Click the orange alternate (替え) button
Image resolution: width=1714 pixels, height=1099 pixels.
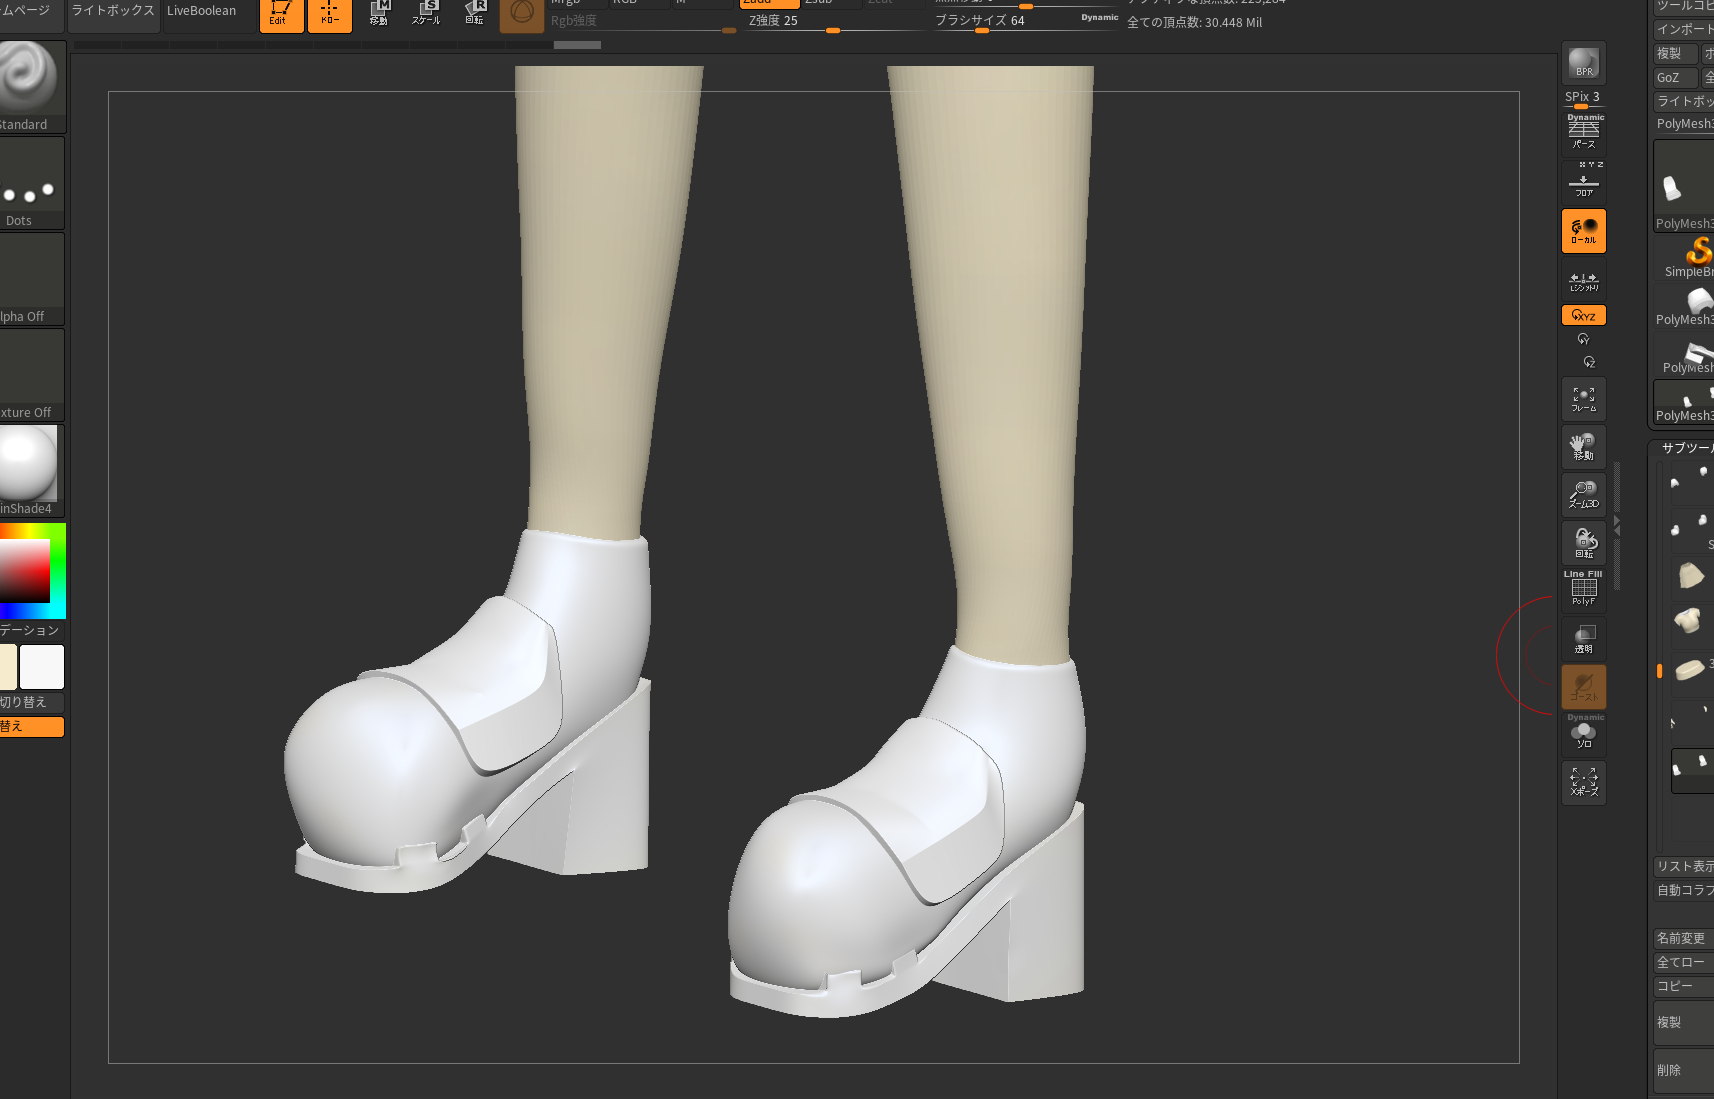[30, 726]
